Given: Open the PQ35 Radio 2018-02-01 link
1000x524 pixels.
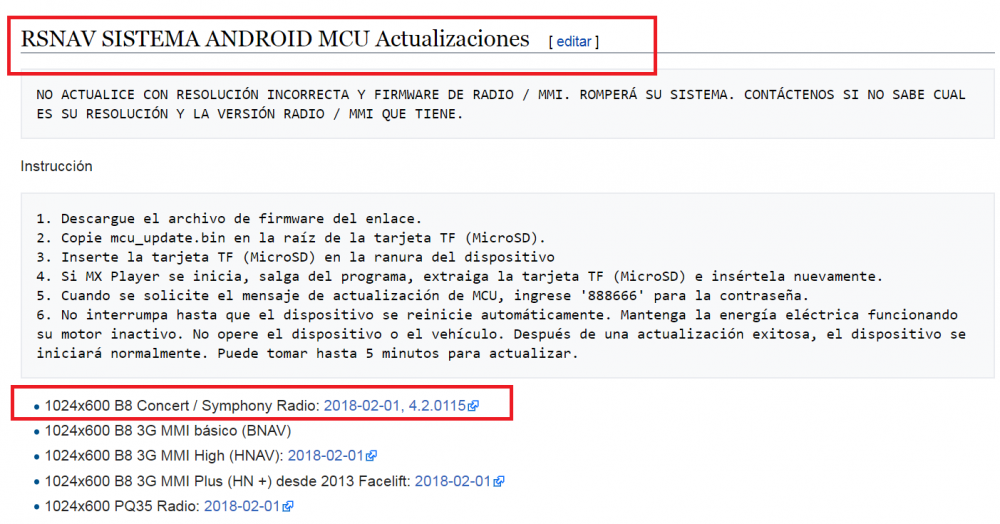Looking at the screenshot, I should (242, 506).
